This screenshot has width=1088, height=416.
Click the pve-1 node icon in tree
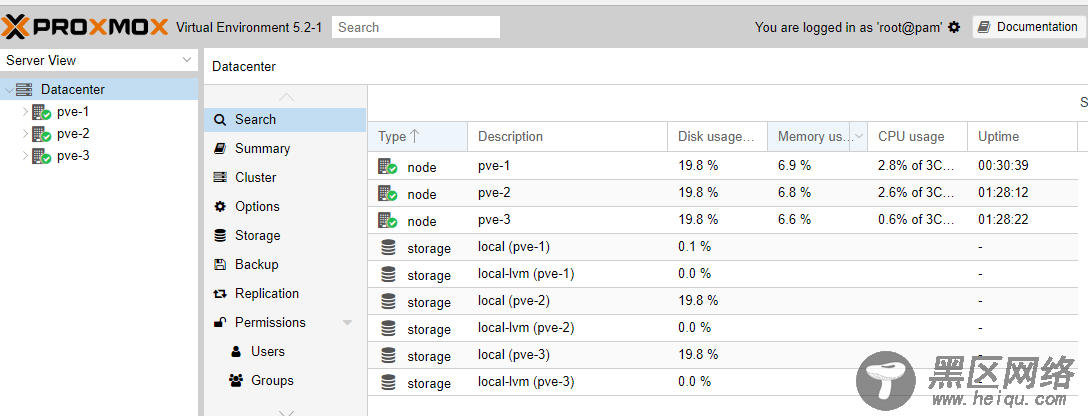coord(42,112)
